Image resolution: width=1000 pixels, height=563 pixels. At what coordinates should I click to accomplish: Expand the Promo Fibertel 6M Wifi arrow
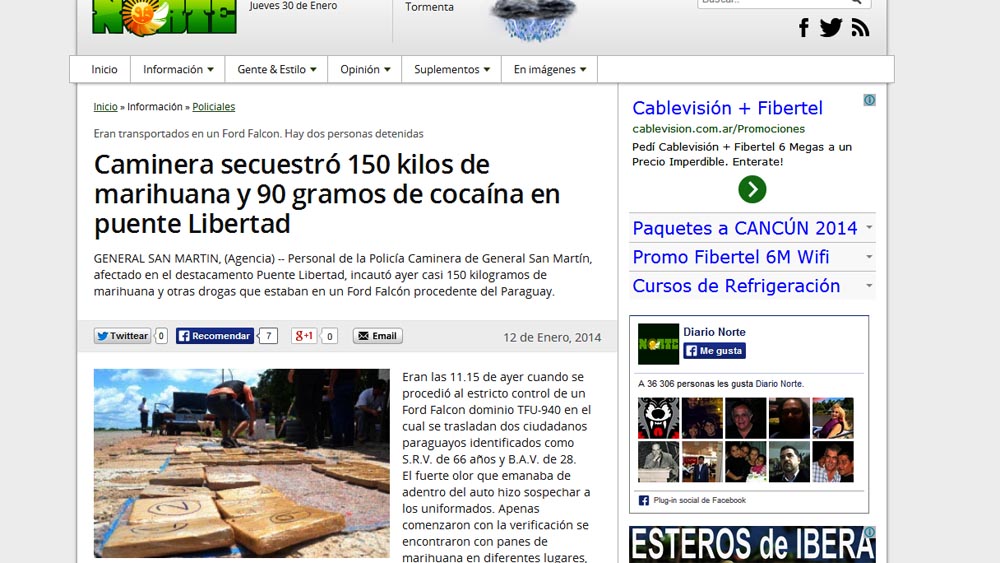point(869,256)
